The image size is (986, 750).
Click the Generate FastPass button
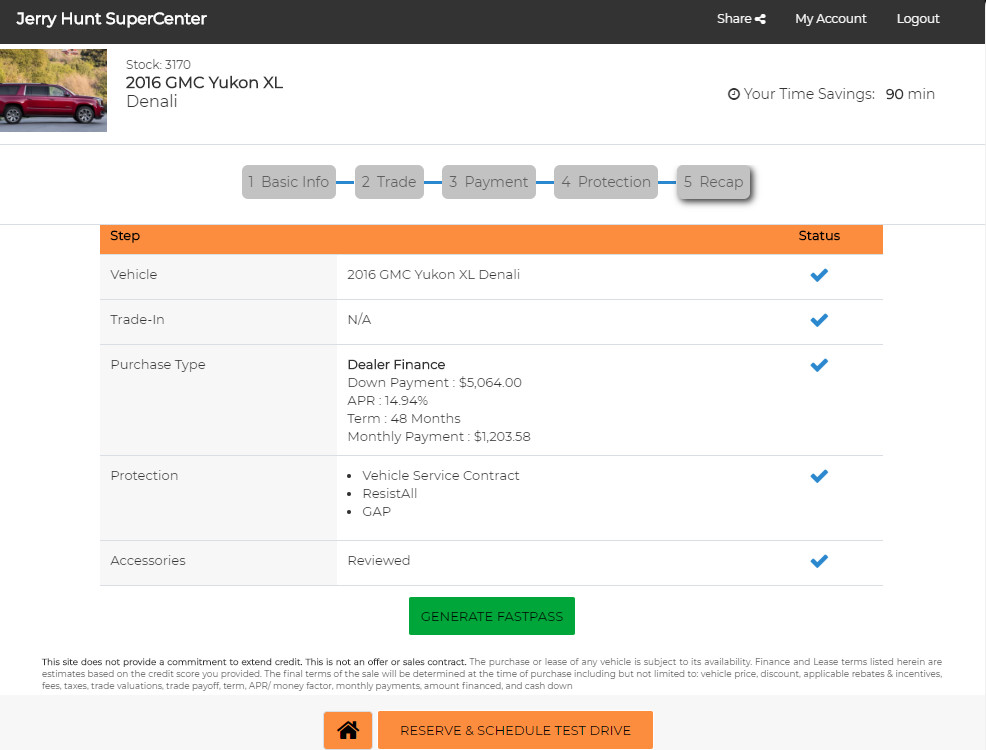tap(492, 616)
